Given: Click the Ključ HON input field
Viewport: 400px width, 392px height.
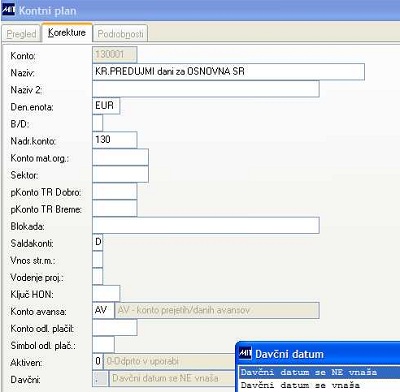Looking at the screenshot, I should pyautogui.click(x=106, y=293).
